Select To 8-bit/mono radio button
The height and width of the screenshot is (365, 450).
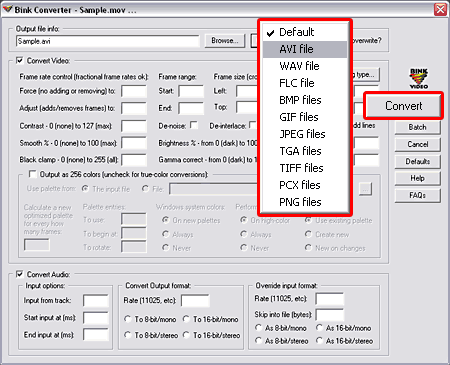127,319
